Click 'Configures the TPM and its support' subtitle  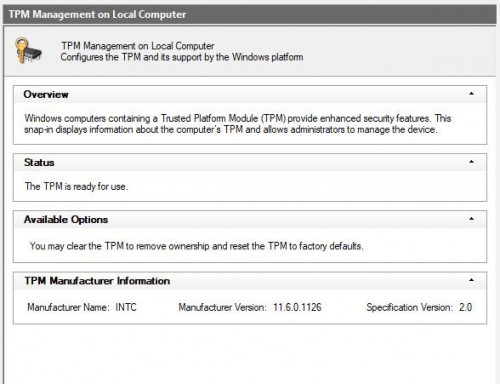tap(182, 57)
